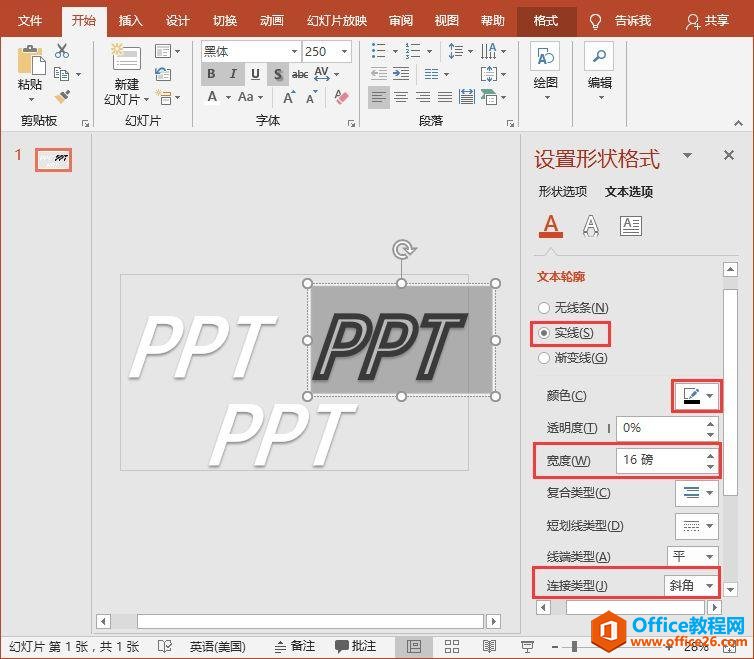Select the 无线条 (No line) radio button

coord(544,308)
